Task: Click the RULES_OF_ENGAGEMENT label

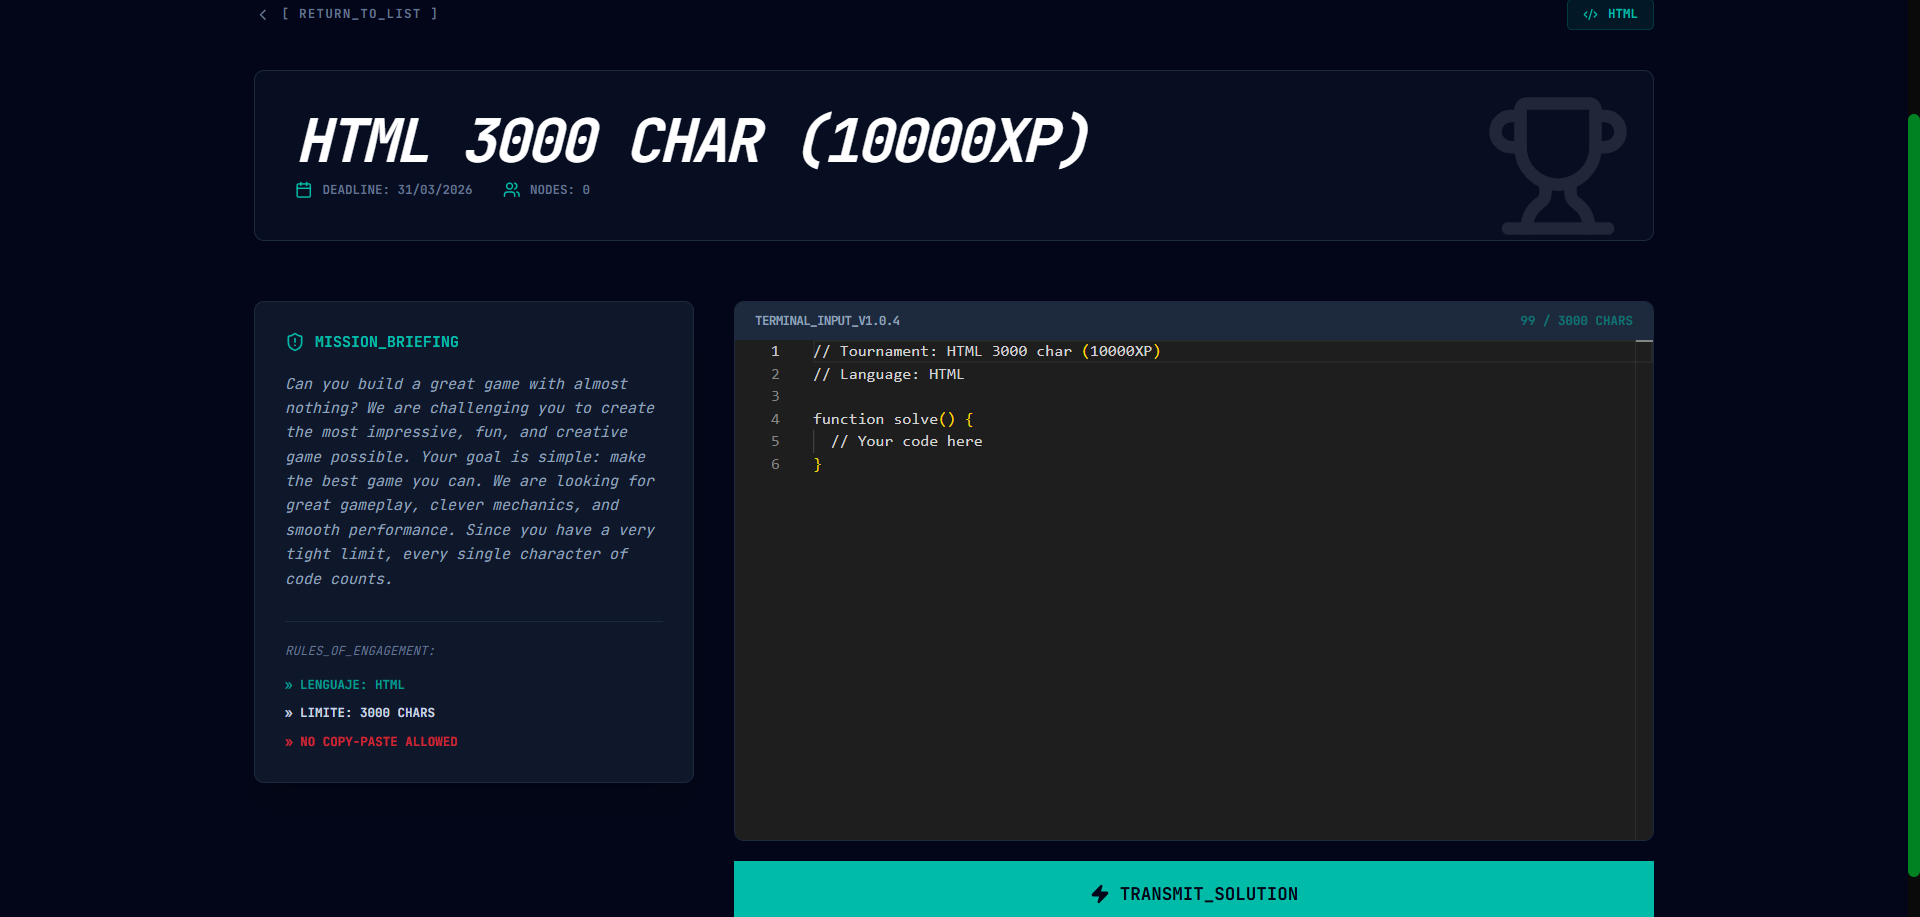Action: tap(360, 651)
